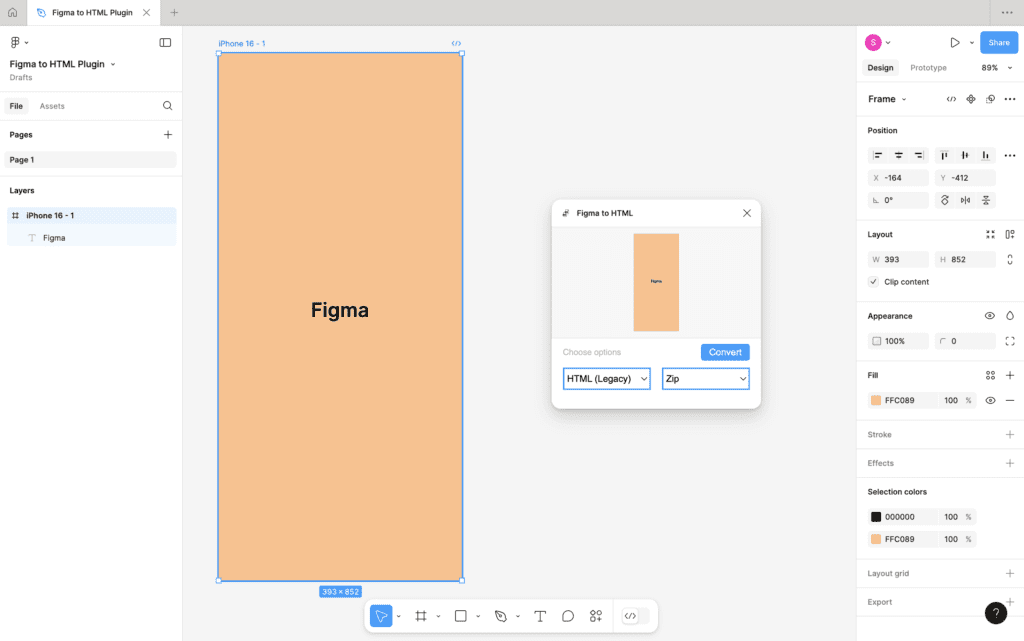This screenshot has height=641, width=1024.
Task: Click the help question mark button
Action: 995,613
